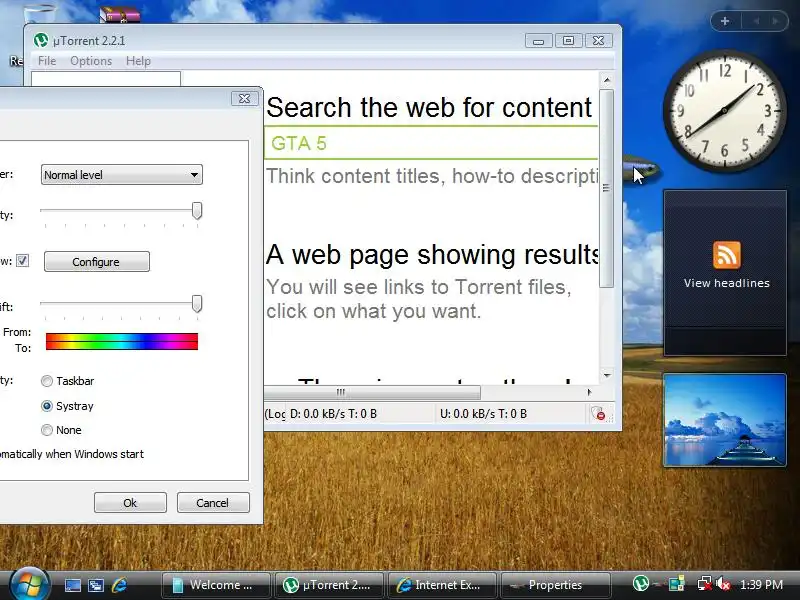Toggle the checkbox next to Configure

22,261
